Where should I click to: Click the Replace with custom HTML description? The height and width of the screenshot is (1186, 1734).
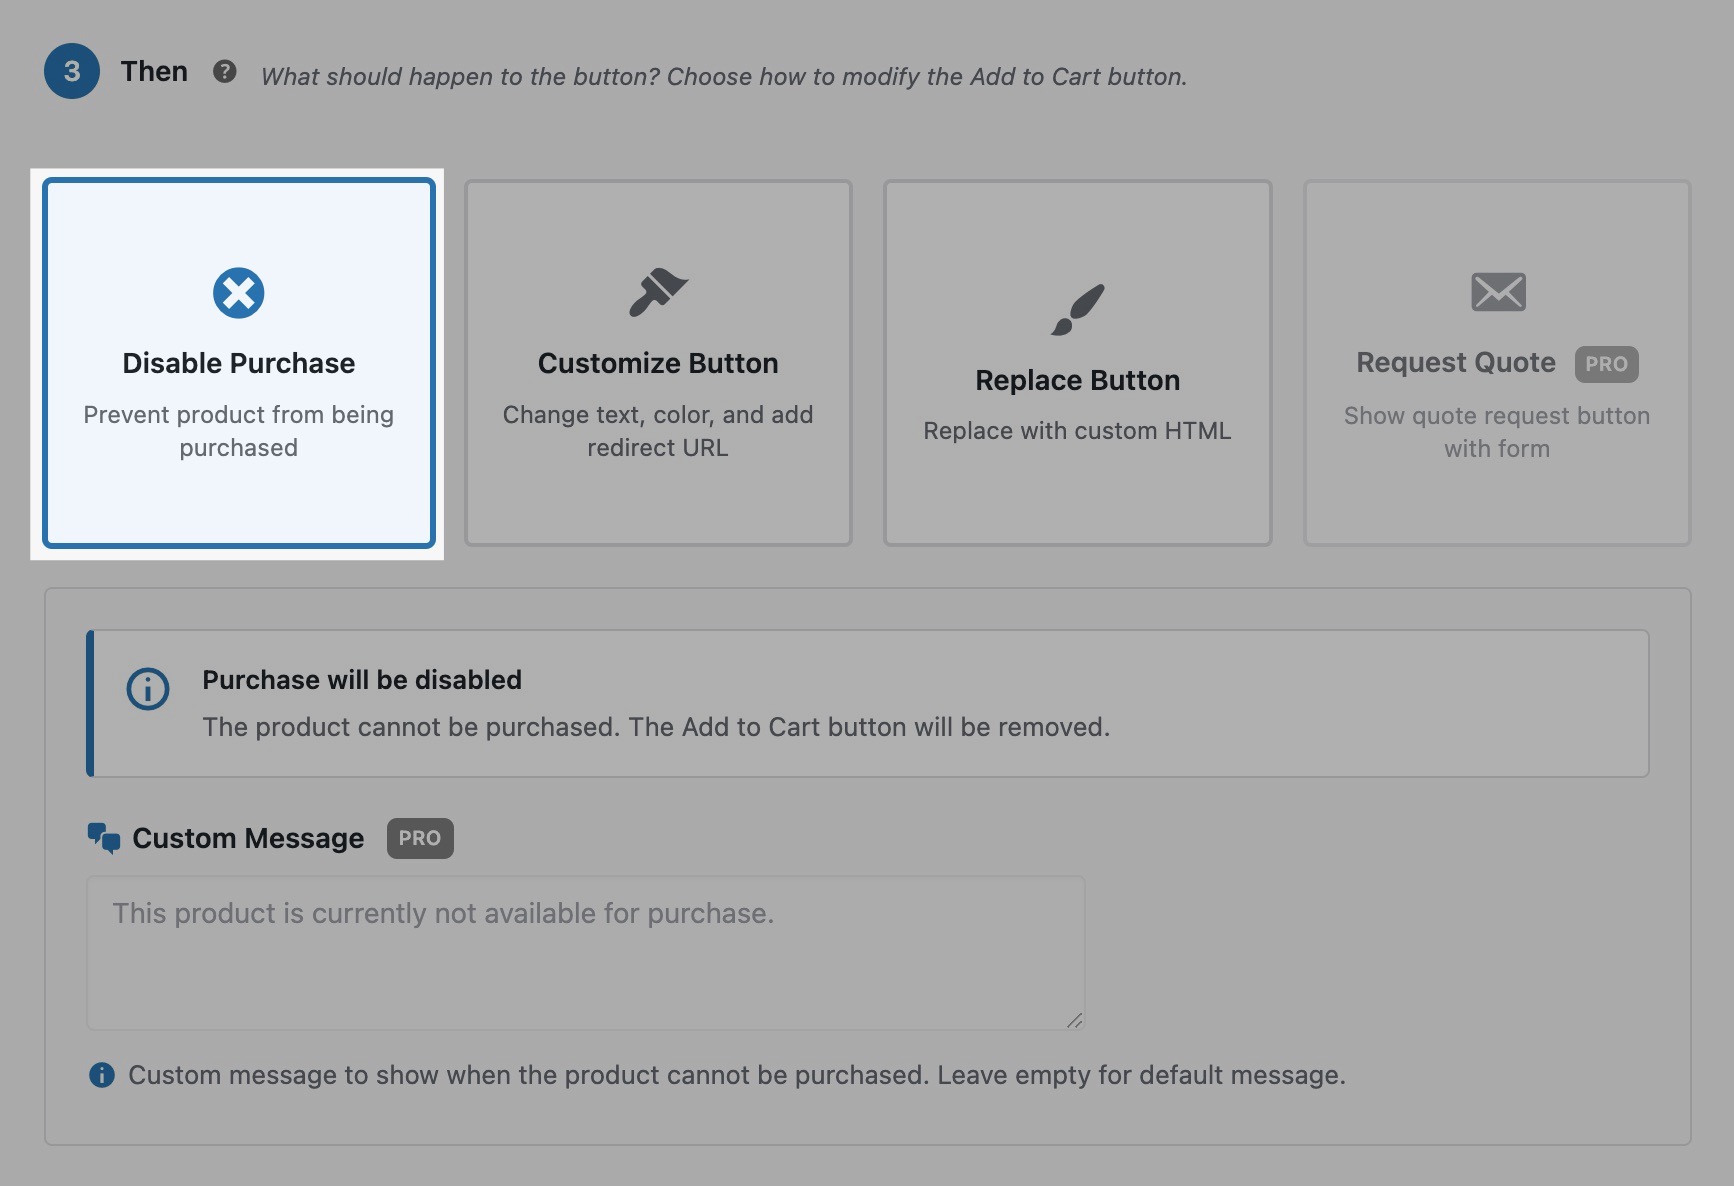pyautogui.click(x=1077, y=430)
